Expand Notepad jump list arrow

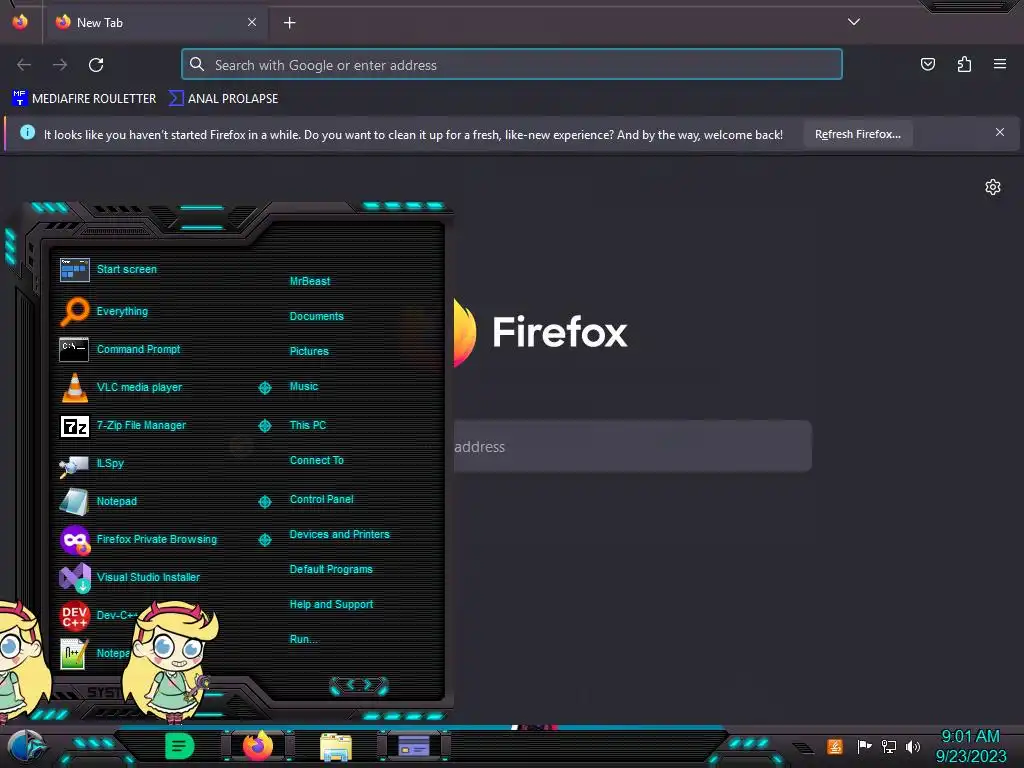(x=264, y=502)
